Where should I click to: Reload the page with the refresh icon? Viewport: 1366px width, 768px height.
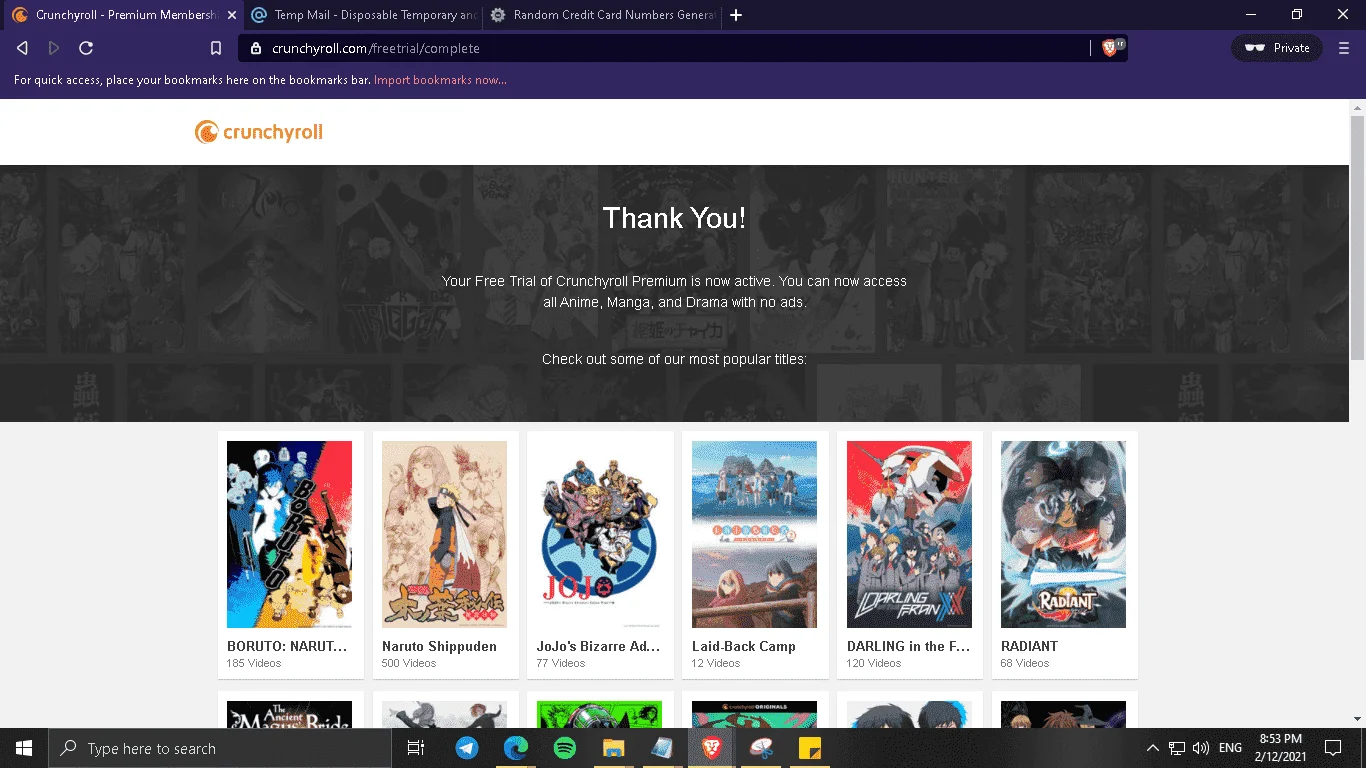point(86,48)
